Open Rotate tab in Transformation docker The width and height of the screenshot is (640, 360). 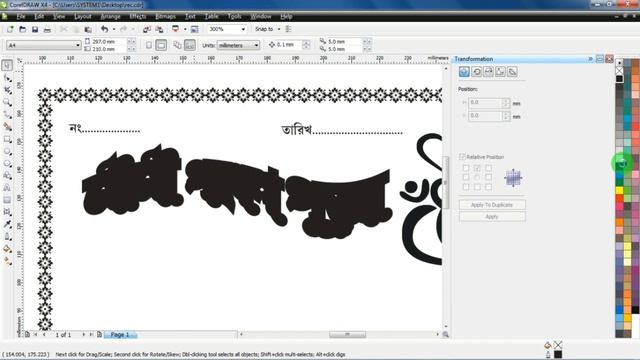click(476, 72)
